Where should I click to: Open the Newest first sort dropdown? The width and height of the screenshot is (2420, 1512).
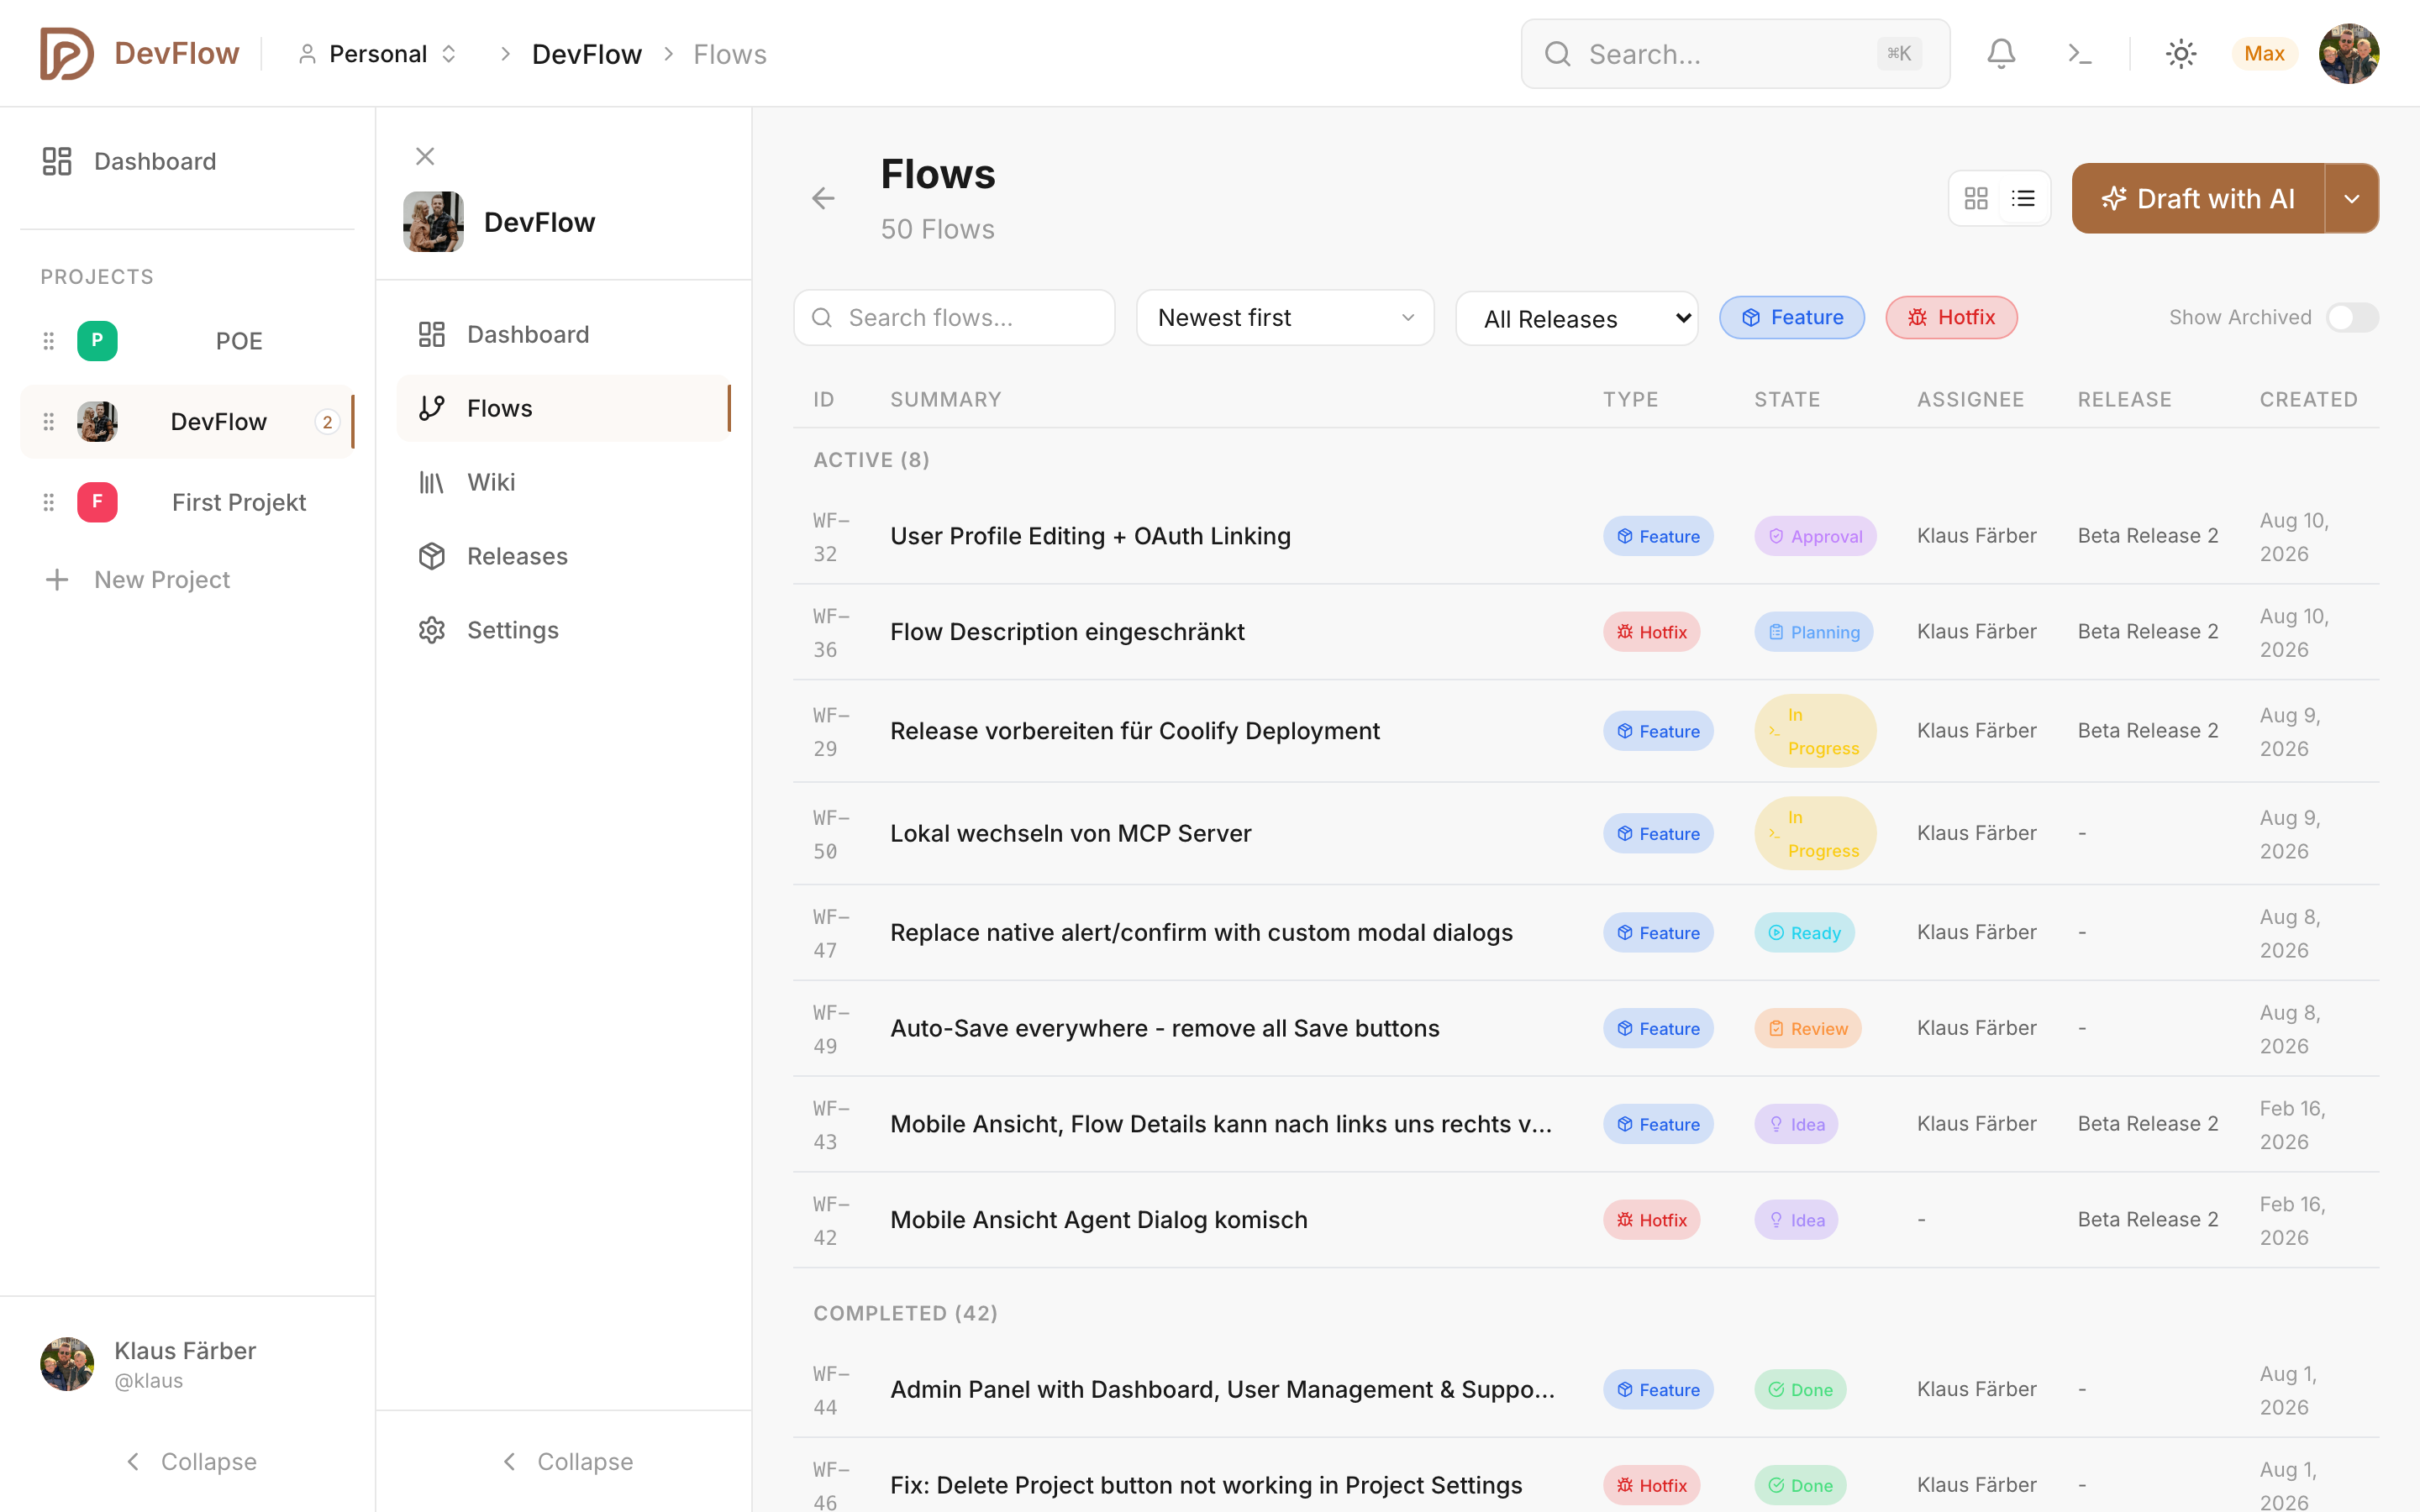tap(1285, 318)
